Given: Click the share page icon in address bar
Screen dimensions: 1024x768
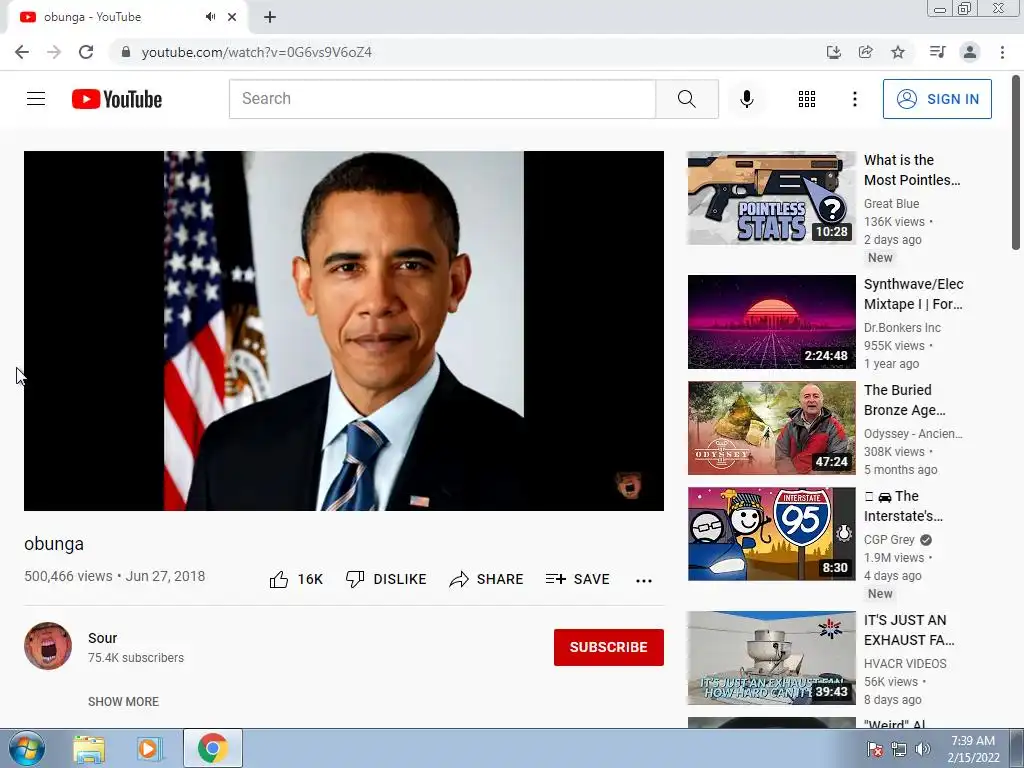Looking at the screenshot, I should click(x=865, y=52).
